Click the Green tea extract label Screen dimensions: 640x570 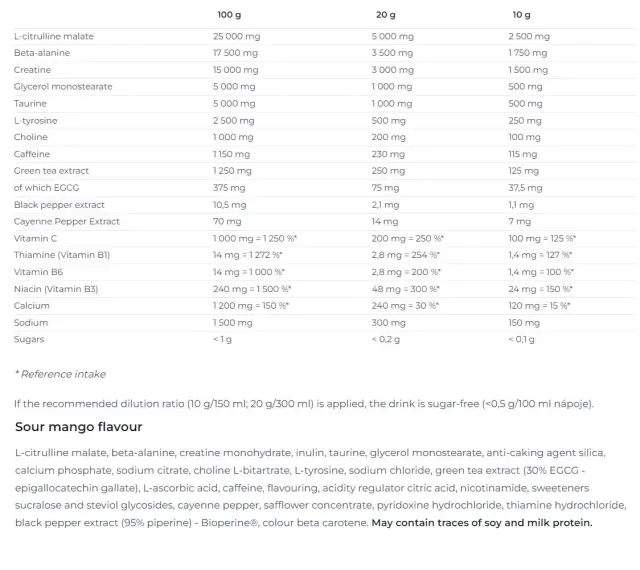[51, 171]
